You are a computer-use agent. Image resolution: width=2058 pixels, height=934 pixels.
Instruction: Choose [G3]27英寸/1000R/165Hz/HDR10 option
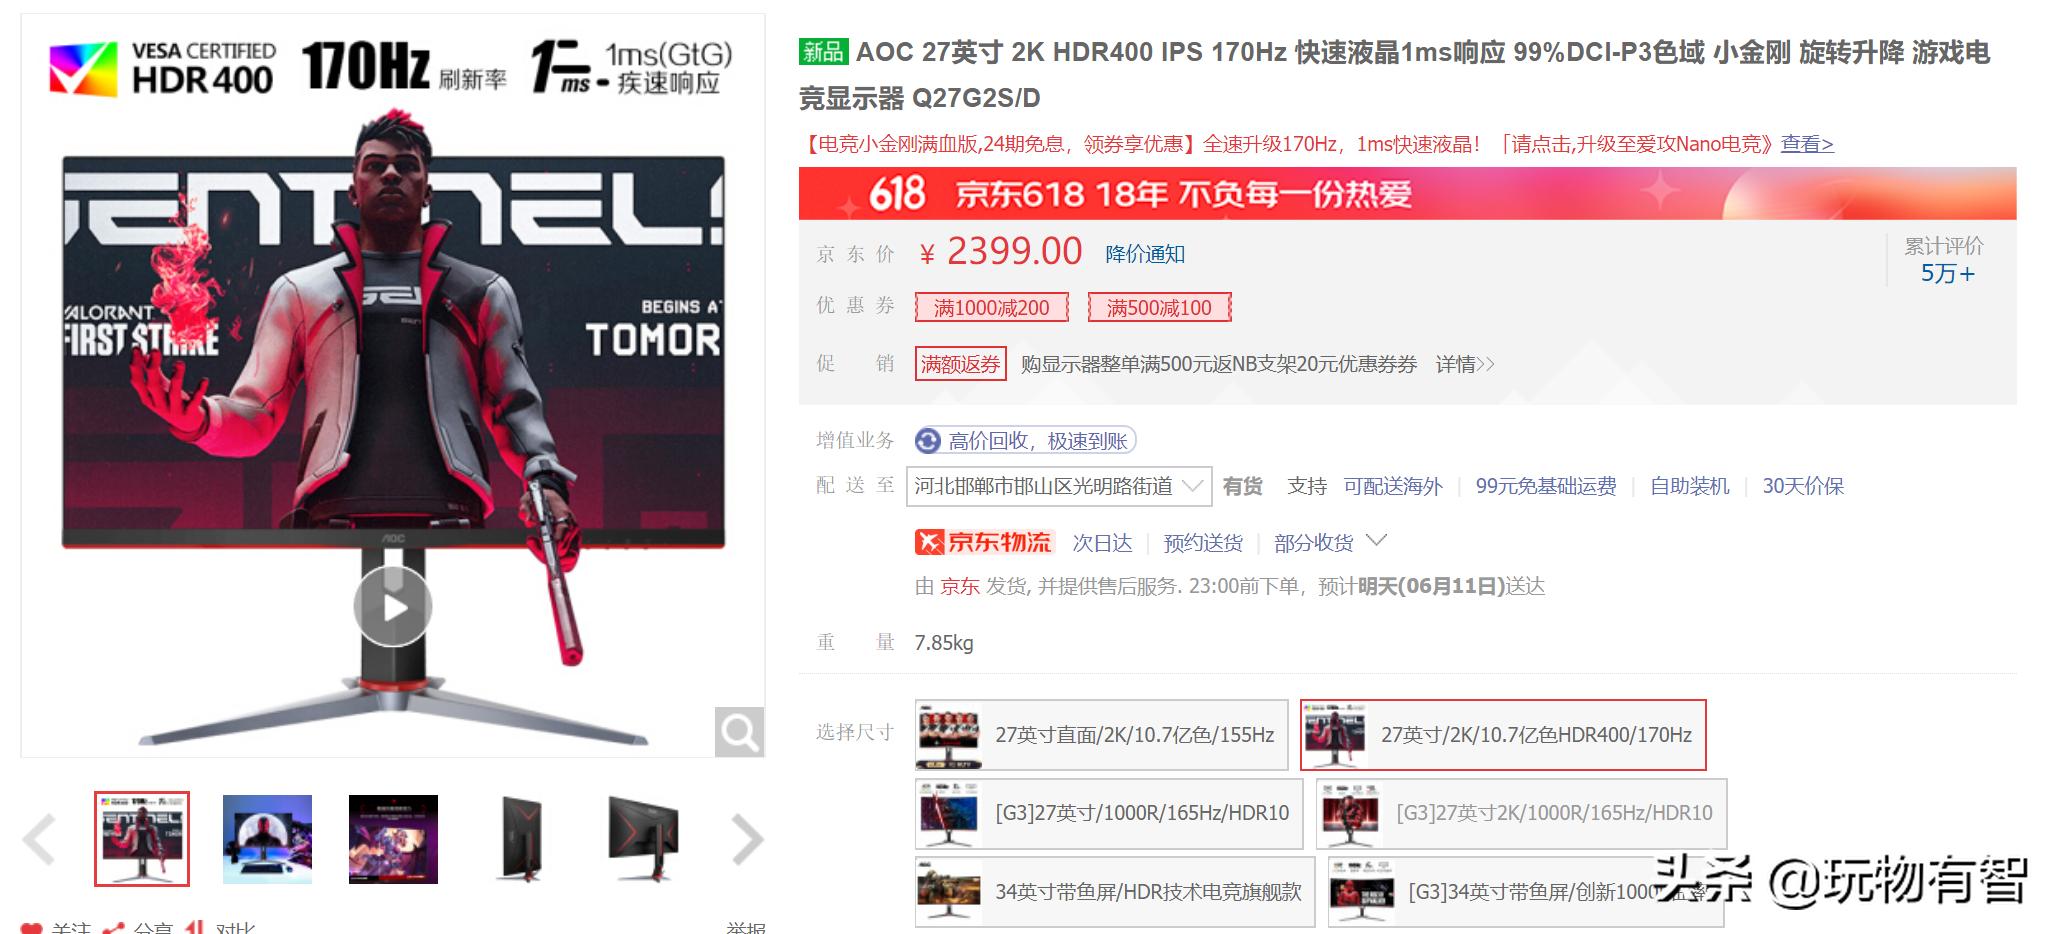coord(1109,813)
